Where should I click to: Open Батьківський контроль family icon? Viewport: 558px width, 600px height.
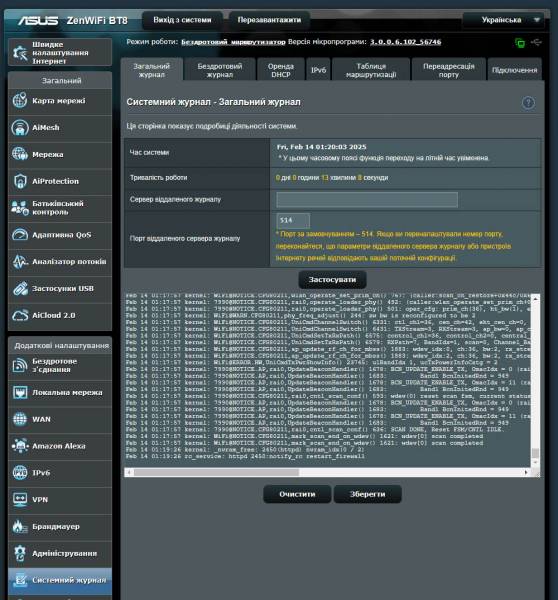point(20,208)
